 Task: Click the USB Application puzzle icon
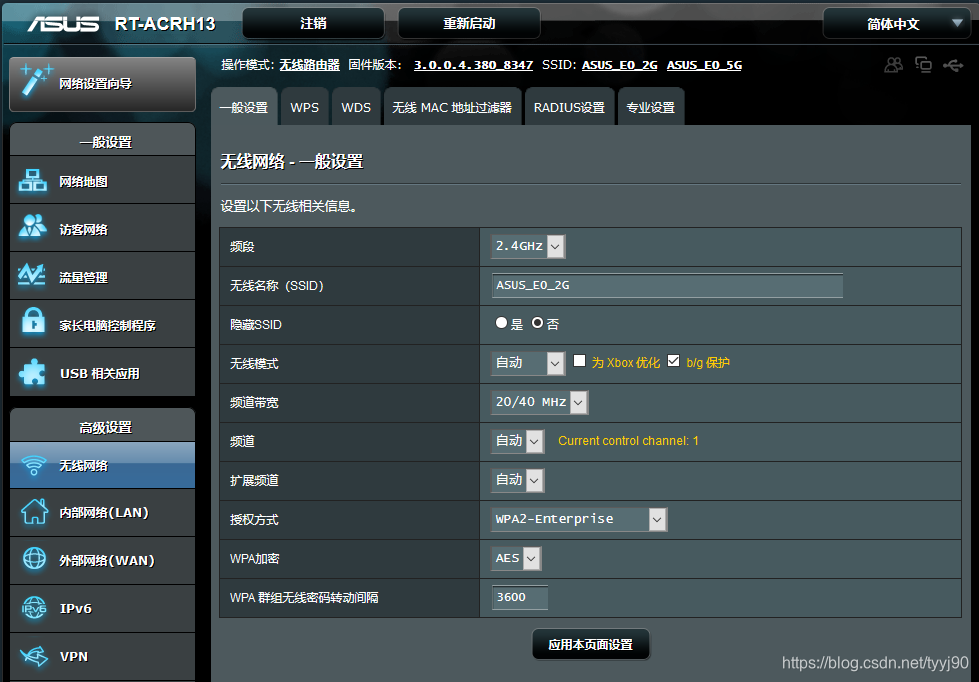(x=32, y=372)
